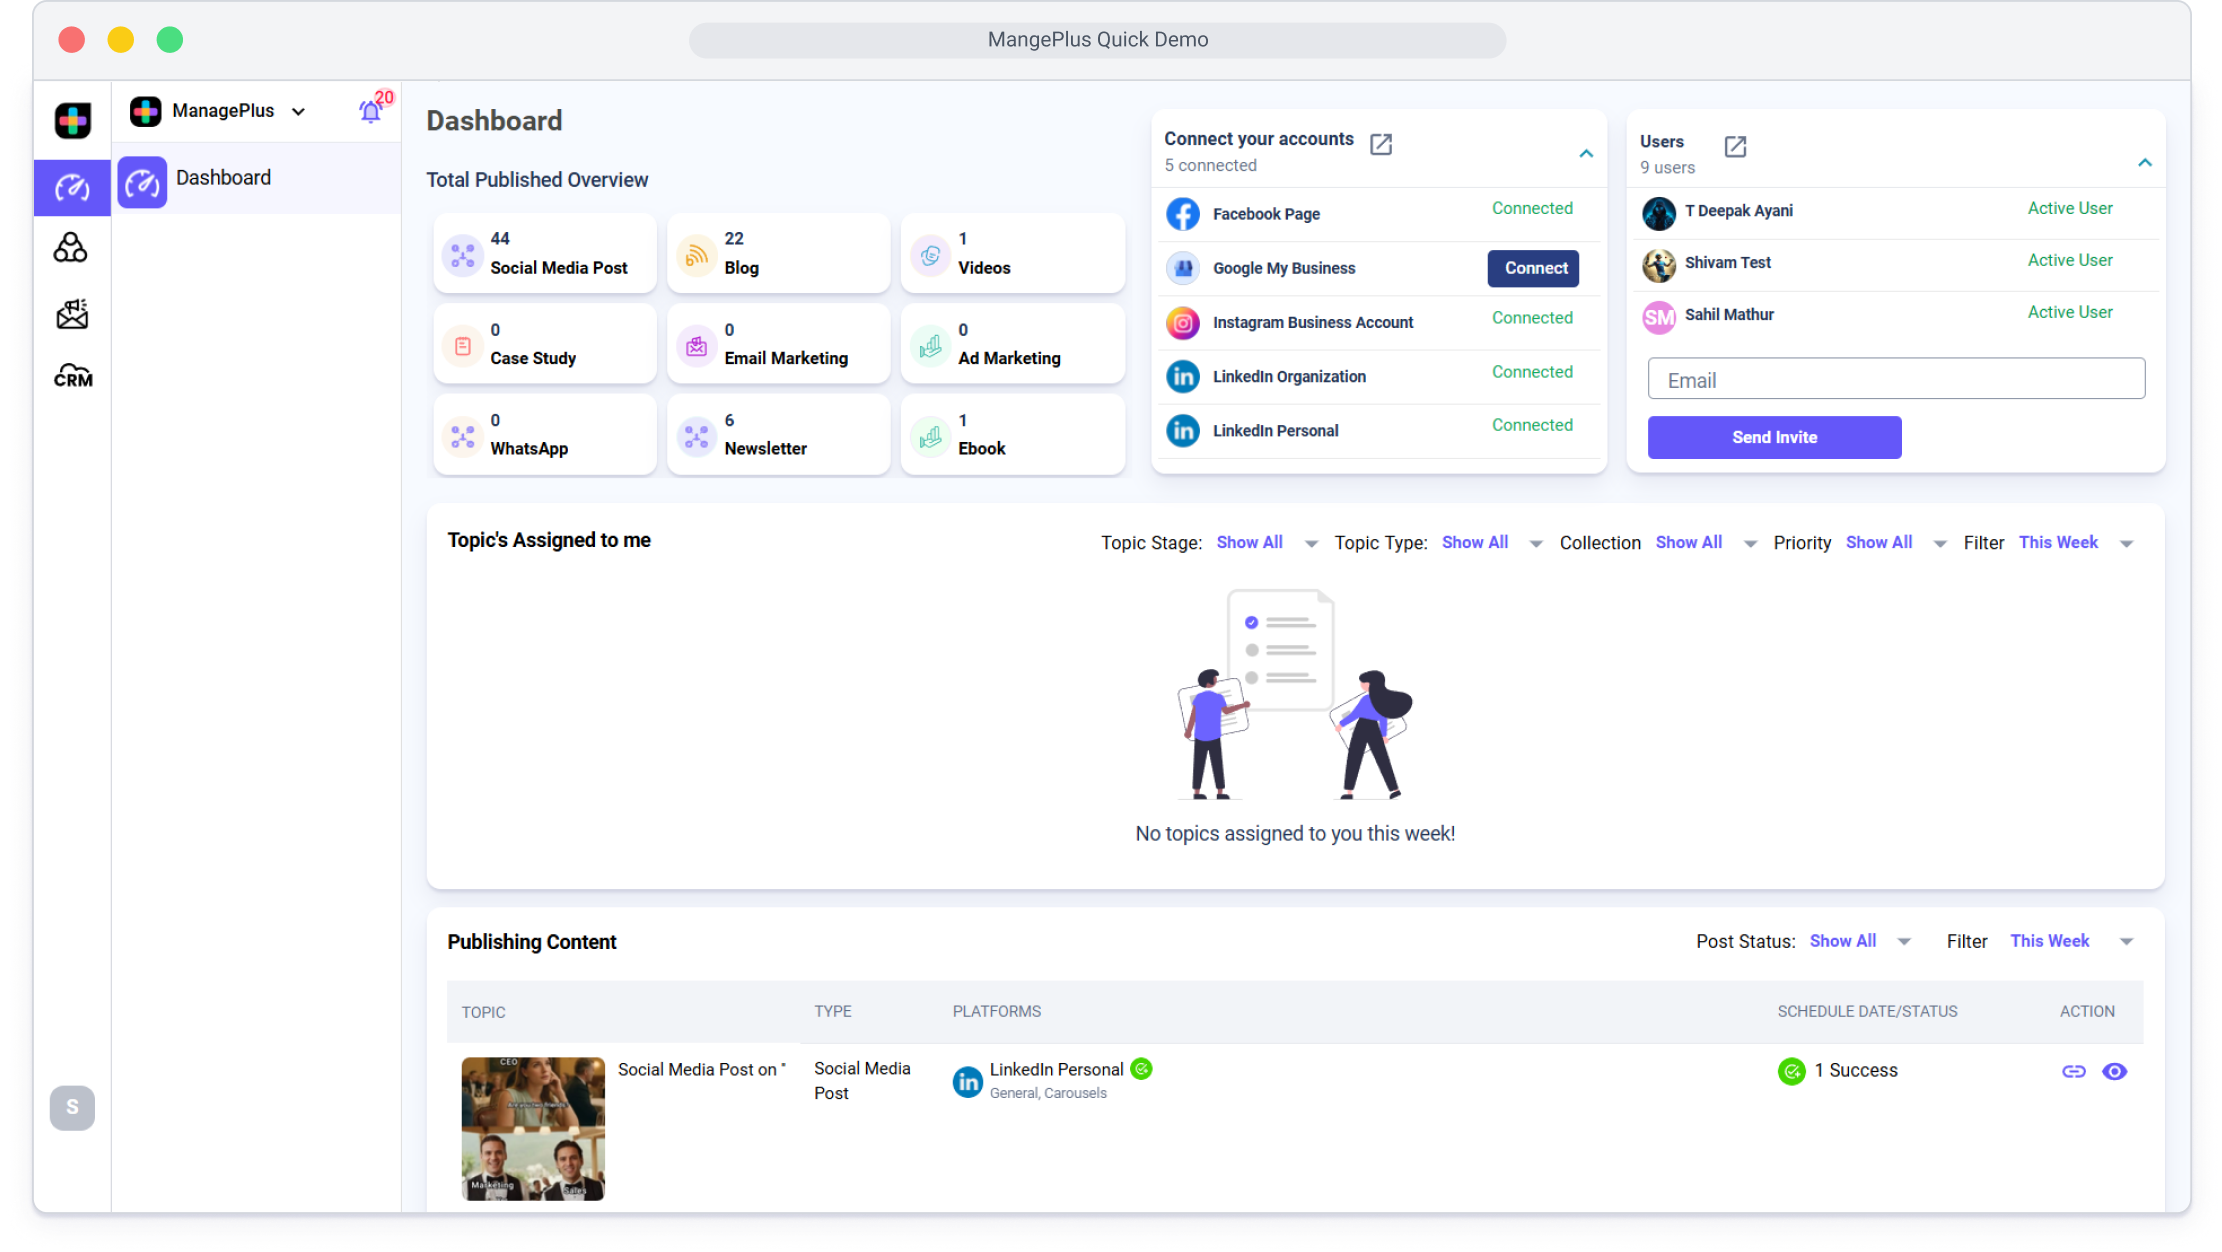Click the Email input field
The width and height of the screenshot is (2222, 1252).
(1896, 380)
